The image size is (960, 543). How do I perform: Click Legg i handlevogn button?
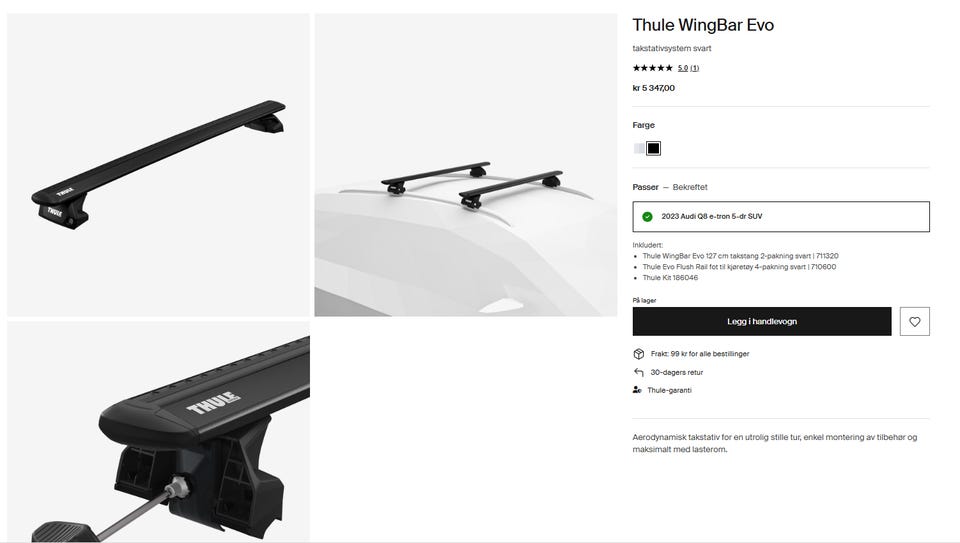coord(762,321)
